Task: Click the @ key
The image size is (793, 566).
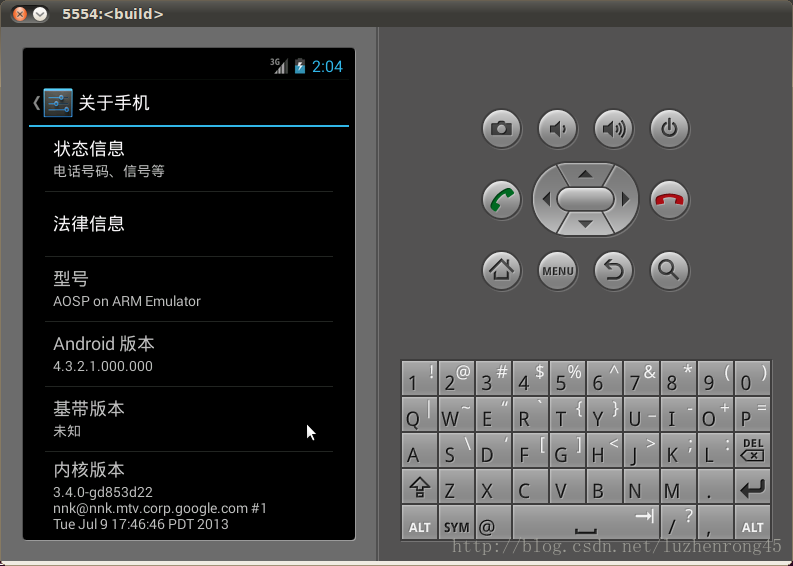Action: (494, 522)
